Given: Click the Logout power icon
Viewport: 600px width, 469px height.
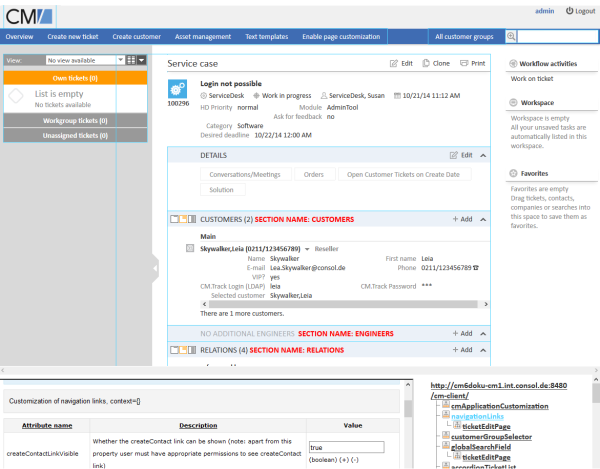Looking at the screenshot, I should (569, 11).
